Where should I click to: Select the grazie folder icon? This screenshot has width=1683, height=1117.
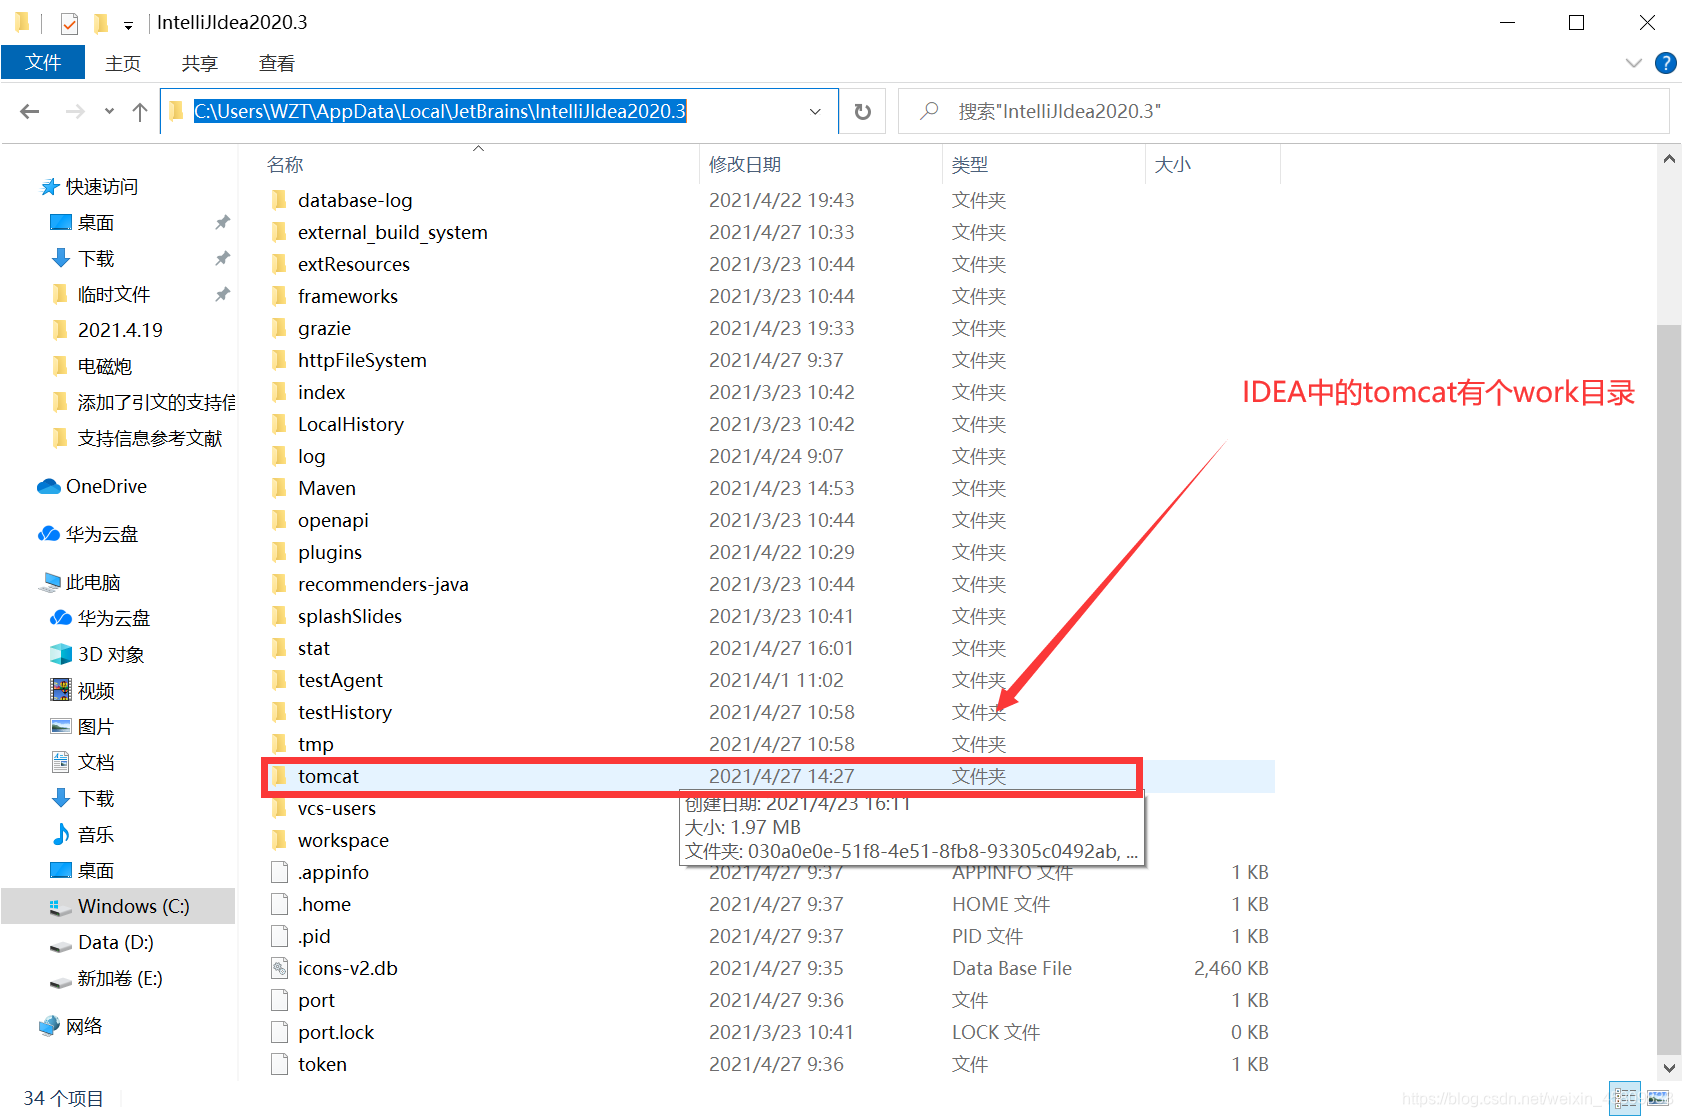coord(279,328)
